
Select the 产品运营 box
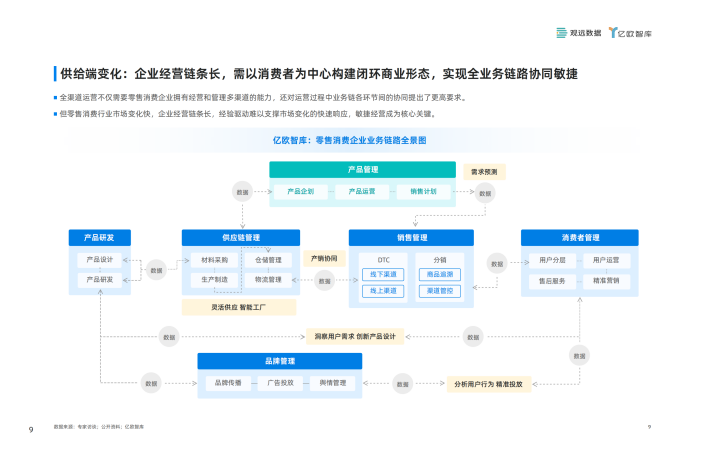(x=362, y=191)
